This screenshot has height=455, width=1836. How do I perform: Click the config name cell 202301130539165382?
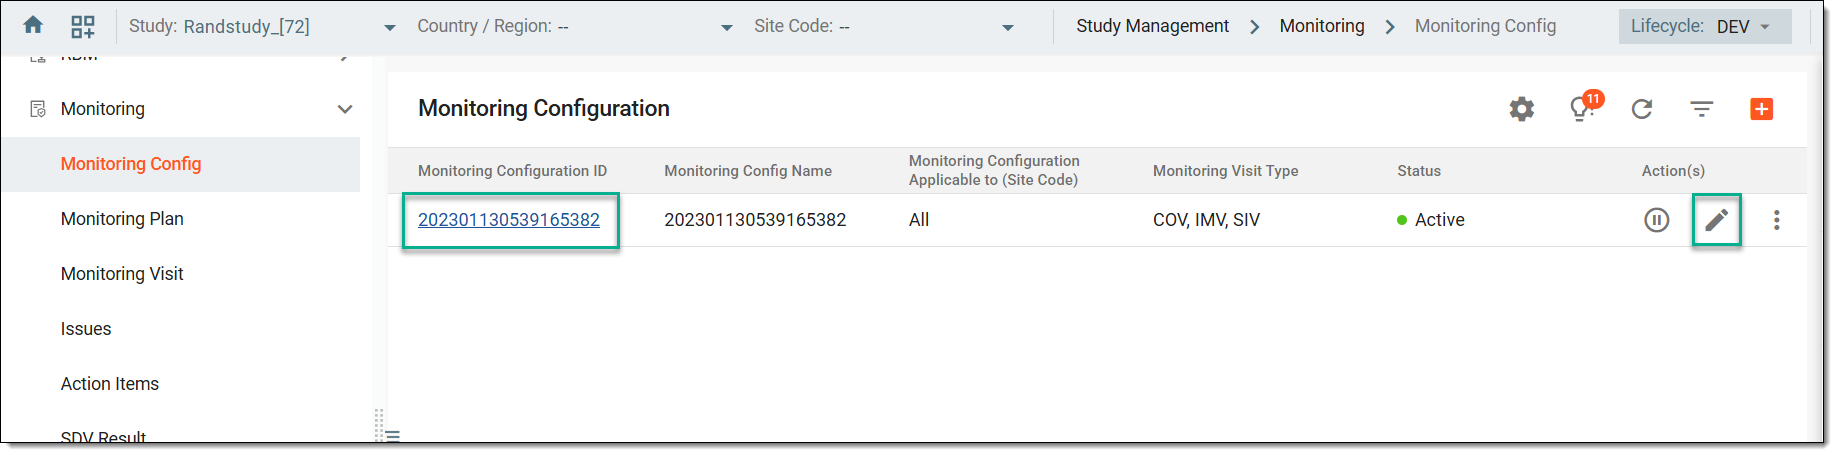(x=755, y=220)
